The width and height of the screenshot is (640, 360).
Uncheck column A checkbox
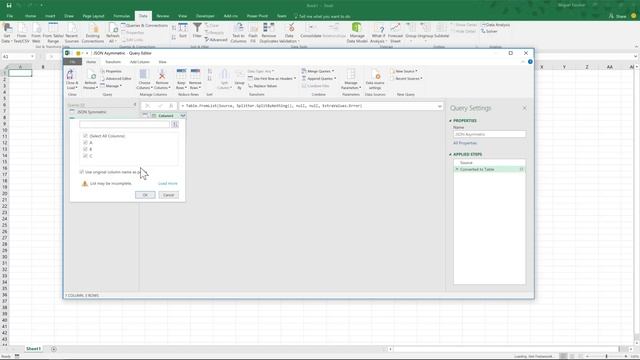click(85, 142)
